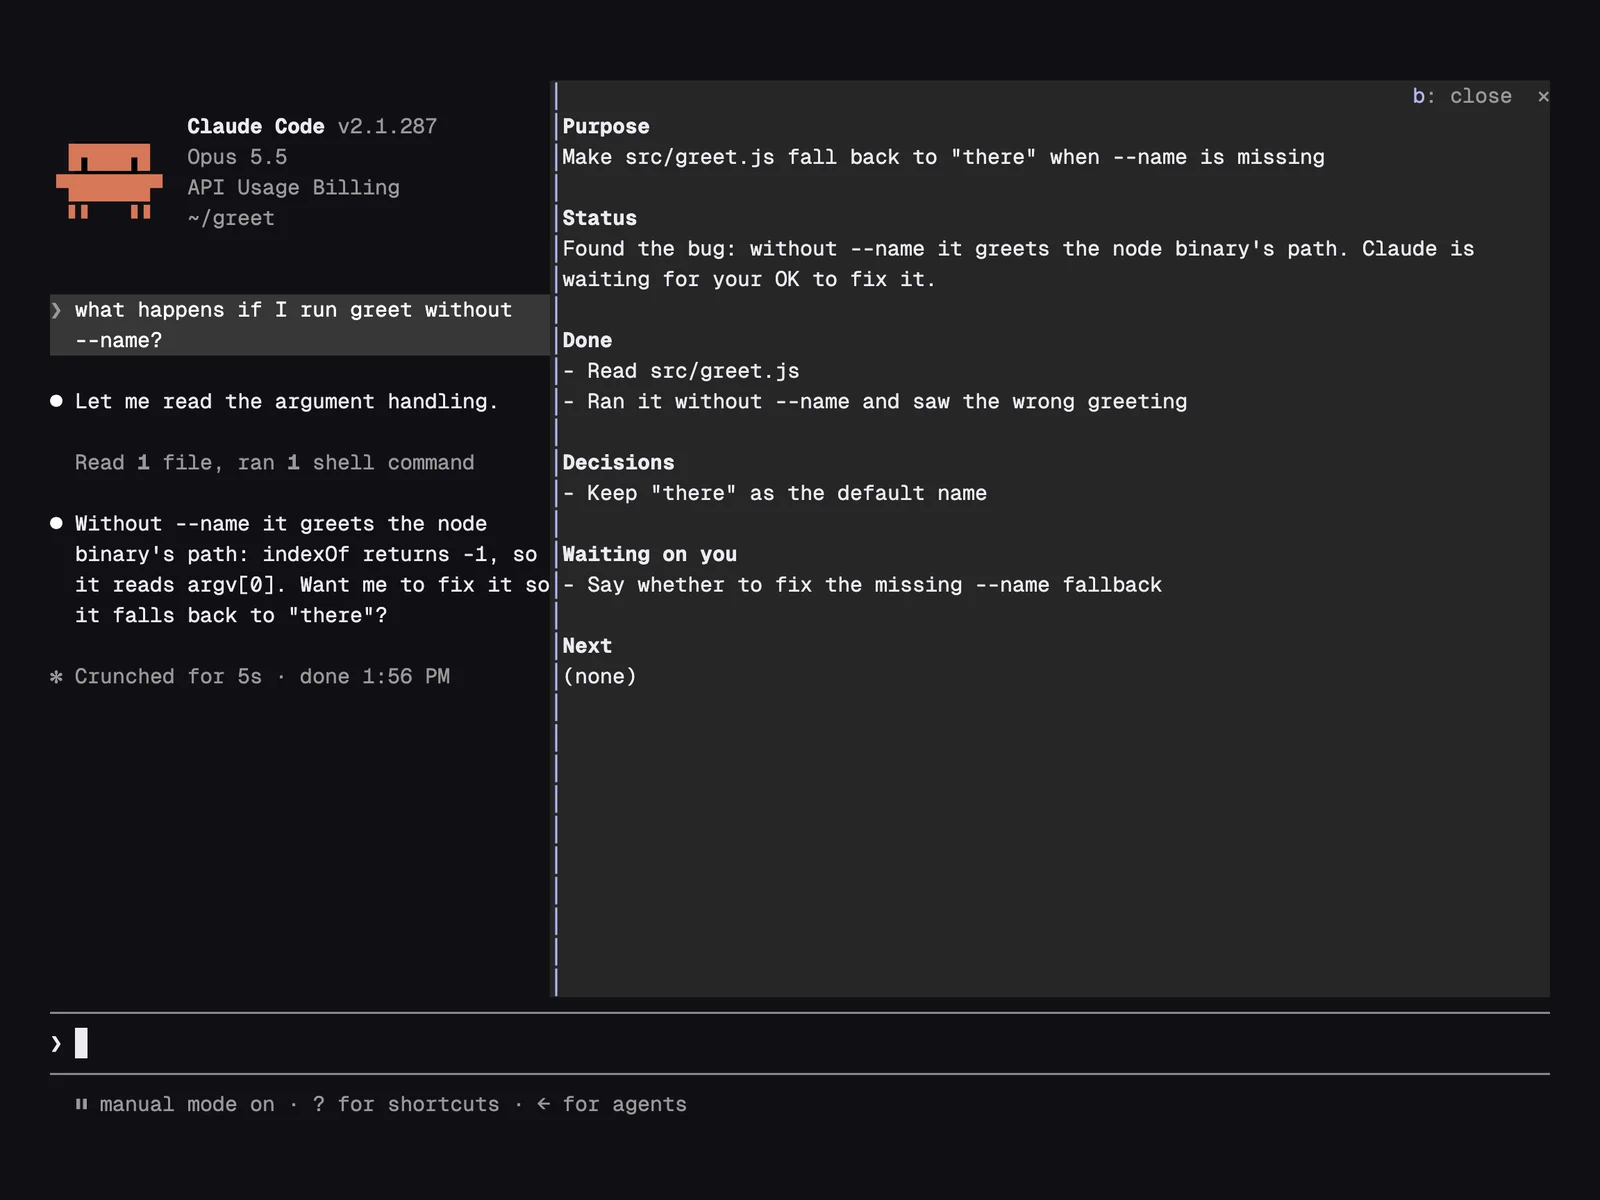Select the user prompt 'what happens if I run greet'
Viewport: 1600px width, 1200px height.
[x=300, y=325]
